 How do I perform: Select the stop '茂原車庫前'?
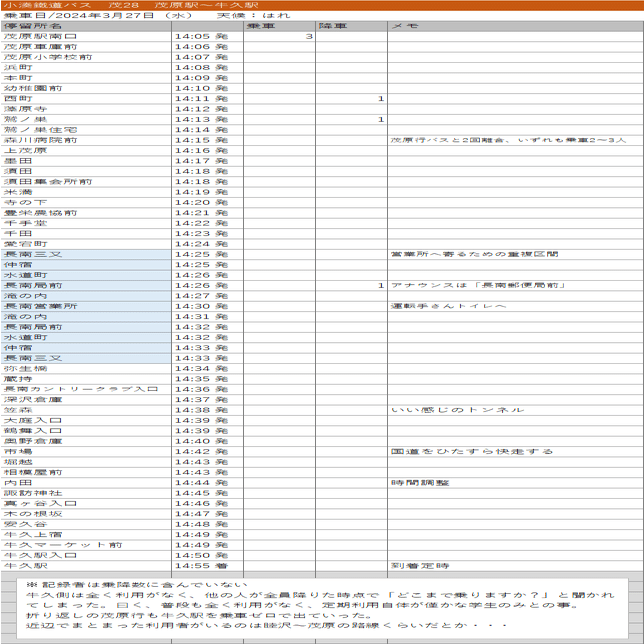coord(40,47)
